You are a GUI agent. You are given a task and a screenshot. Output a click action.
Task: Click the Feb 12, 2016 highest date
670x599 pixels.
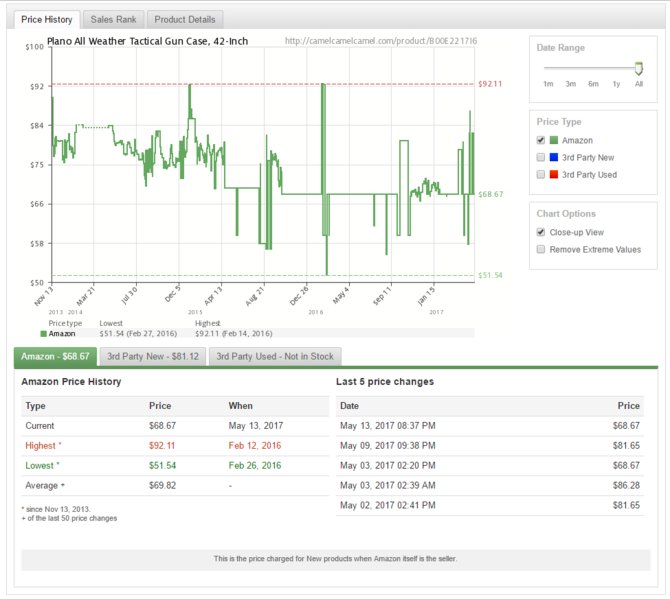pyautogui.click(x=255, y=446)
